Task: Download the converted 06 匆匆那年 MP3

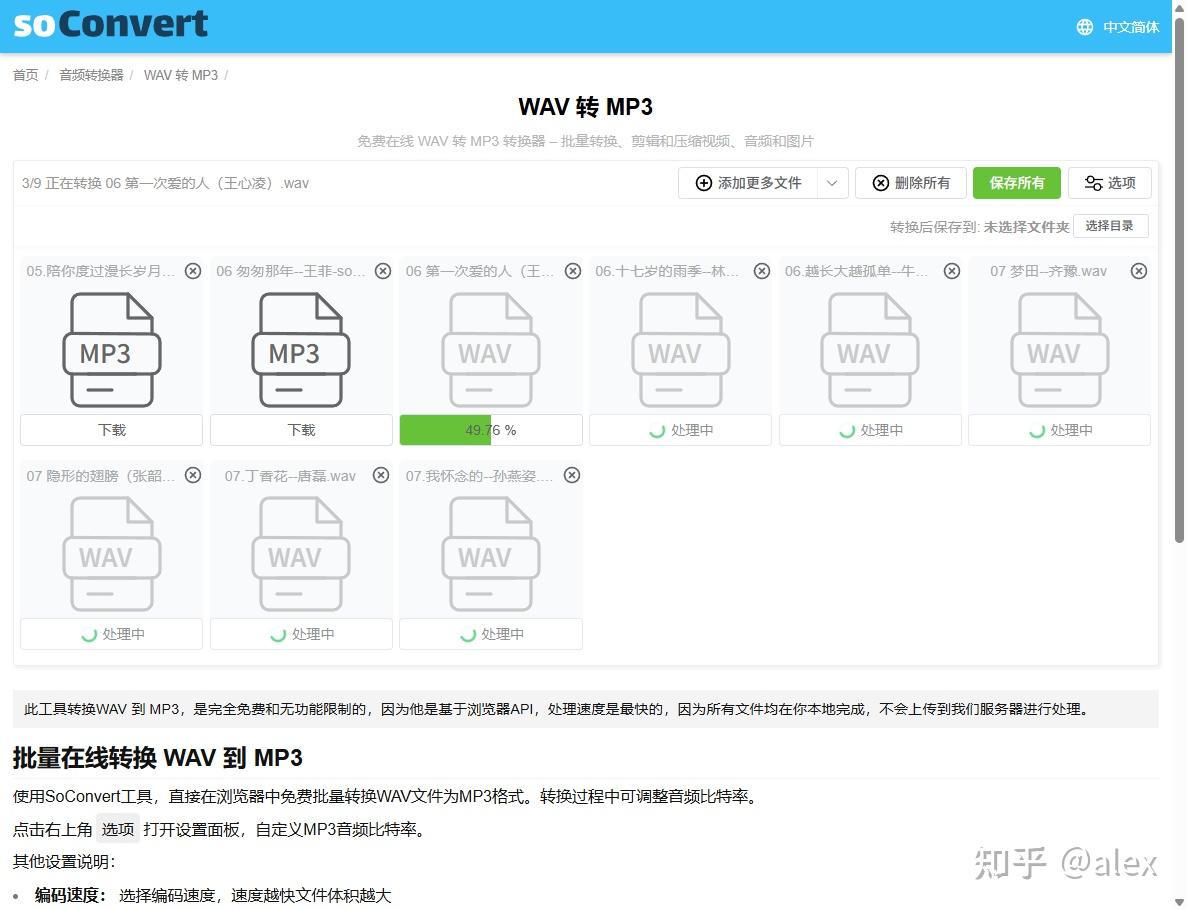Action: point(301,429)
